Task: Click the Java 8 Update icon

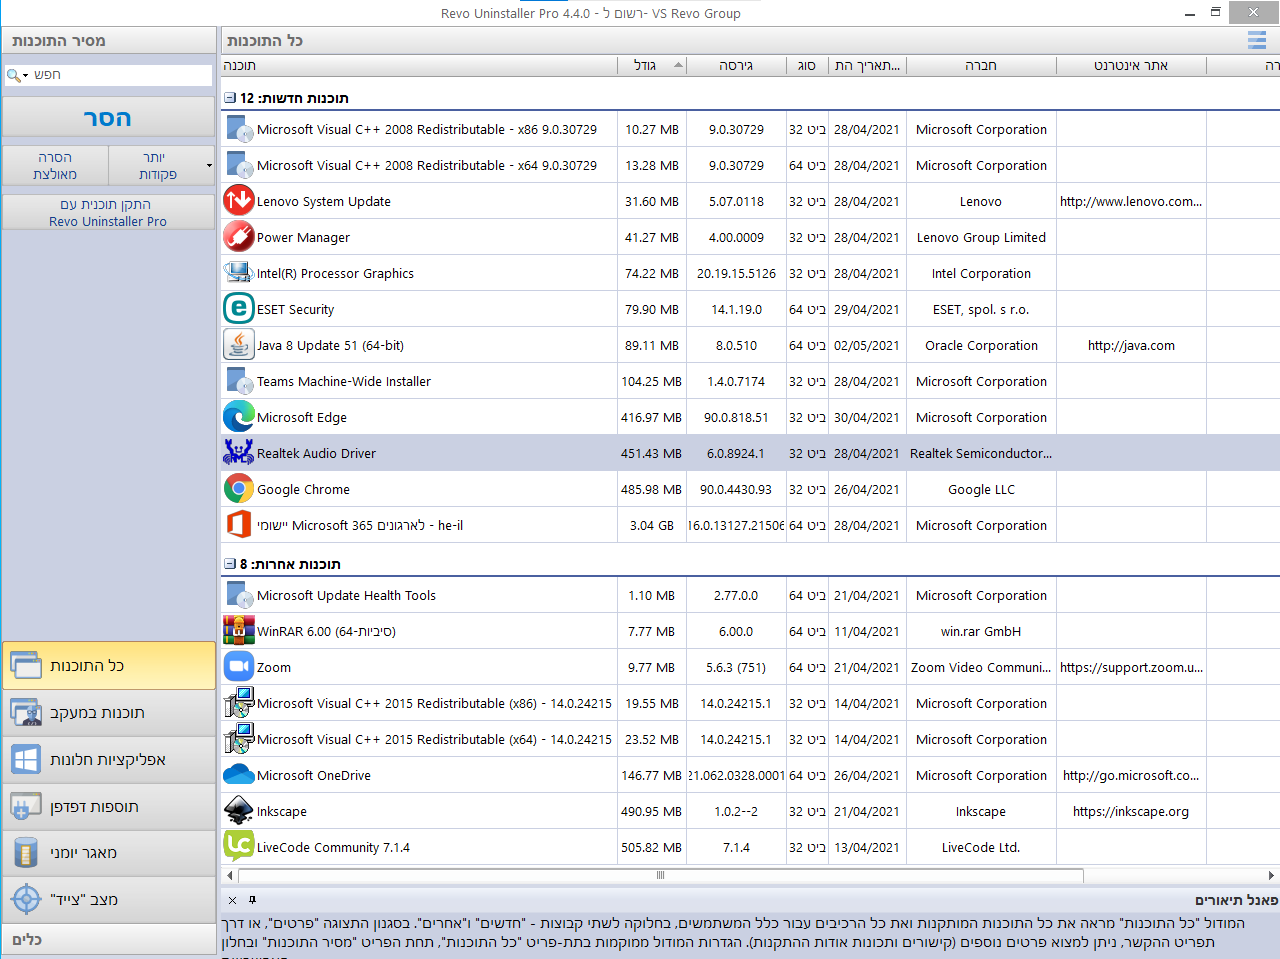Action: [x=239, y=345]
